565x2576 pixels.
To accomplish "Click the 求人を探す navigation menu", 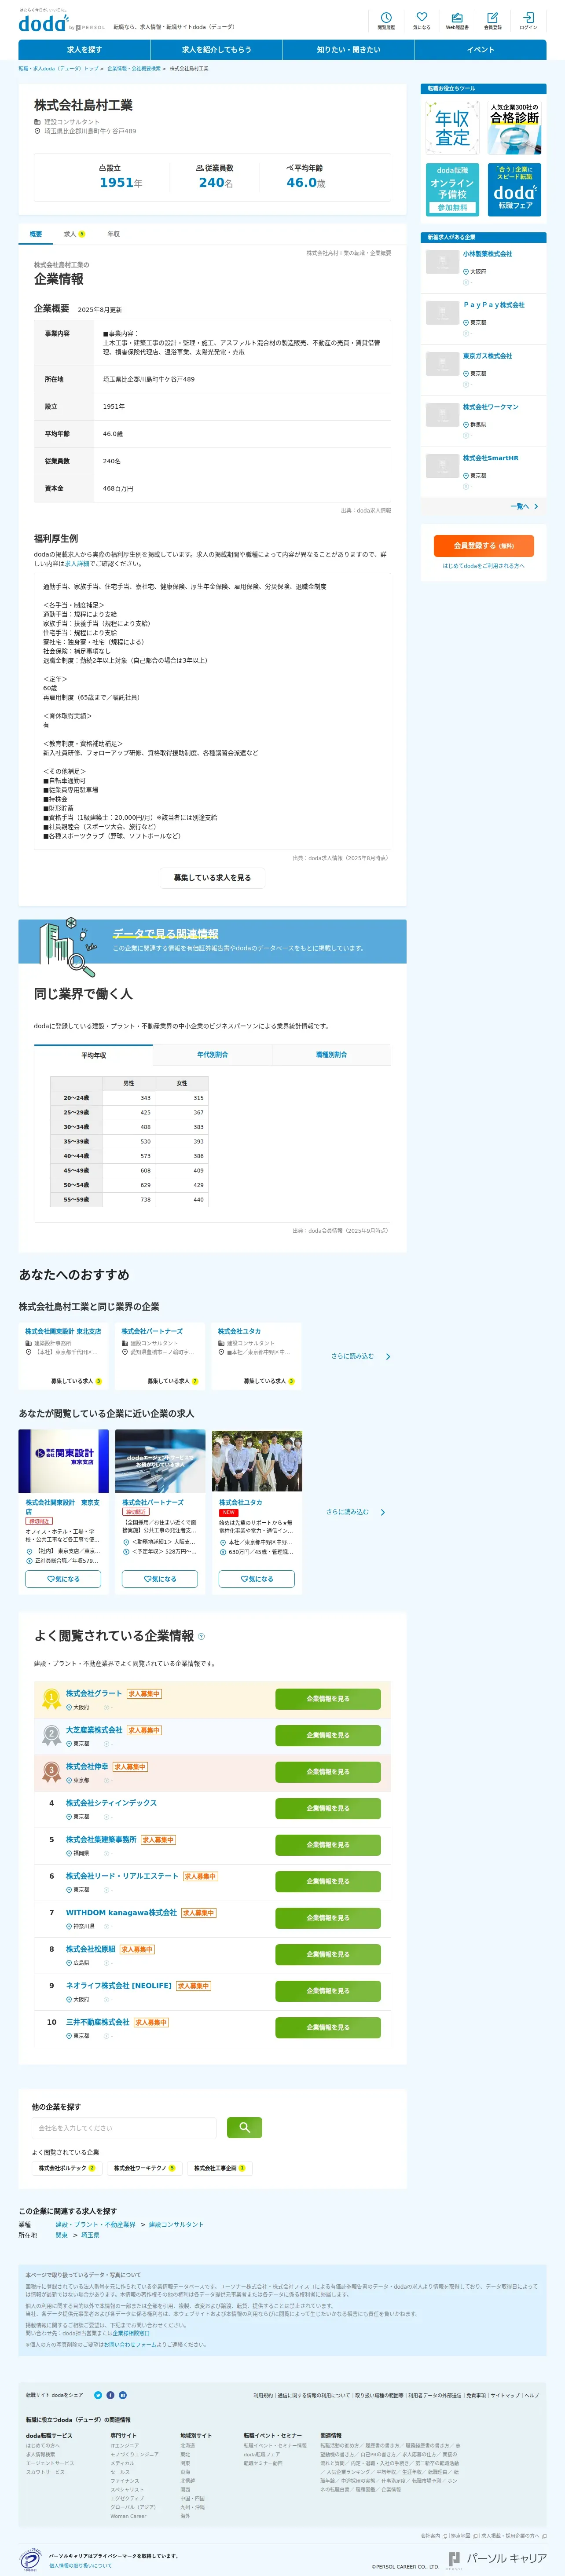I will (x=84, y=50).
